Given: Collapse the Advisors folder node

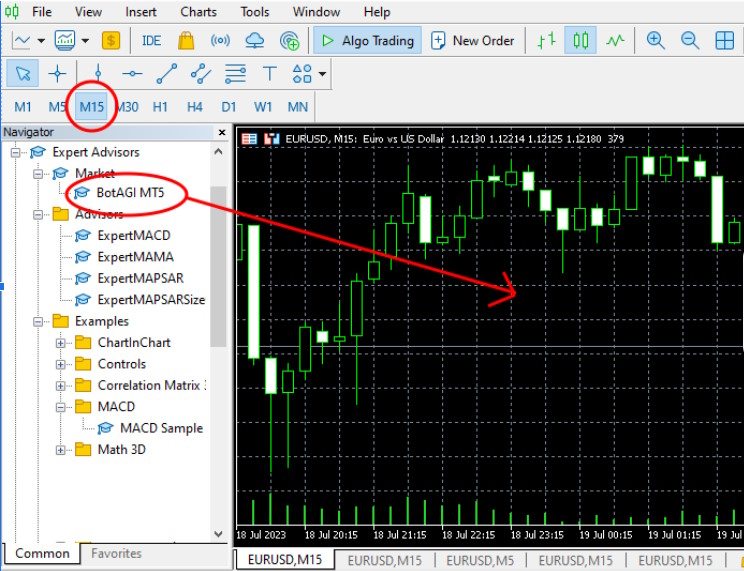Looking at the screenshot, I should pyautogui.click(x=38, y=215).
